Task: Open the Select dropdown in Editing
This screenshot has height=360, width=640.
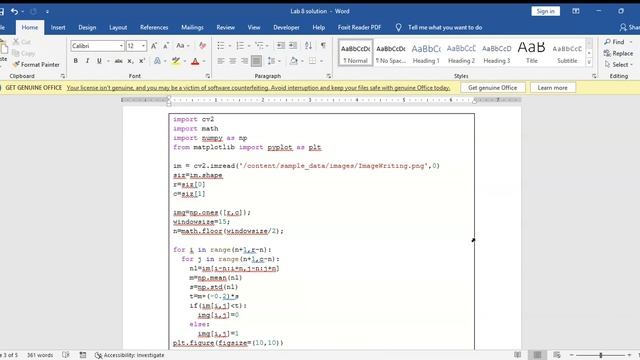Action: (x=619, y=64)
